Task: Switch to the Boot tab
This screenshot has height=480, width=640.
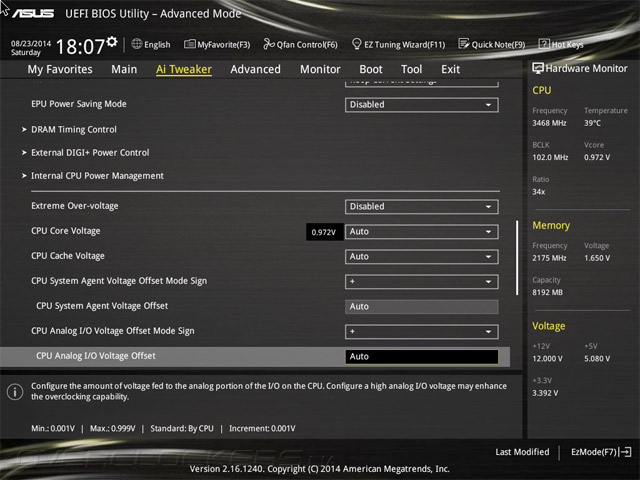Action: [x=371, y=69]
